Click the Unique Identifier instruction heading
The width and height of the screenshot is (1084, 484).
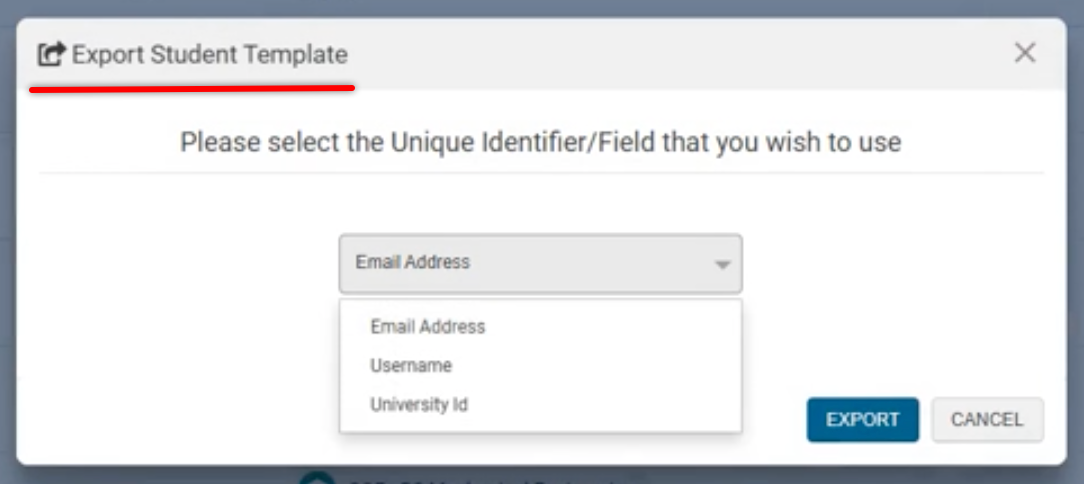pos(540,142)
